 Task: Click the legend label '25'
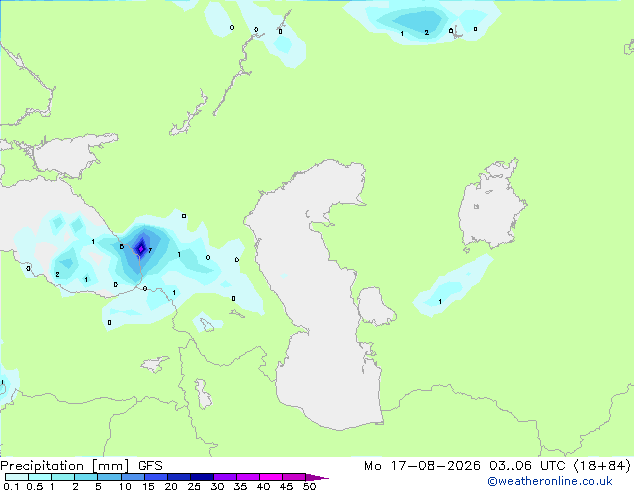click(x=194, y=486)
